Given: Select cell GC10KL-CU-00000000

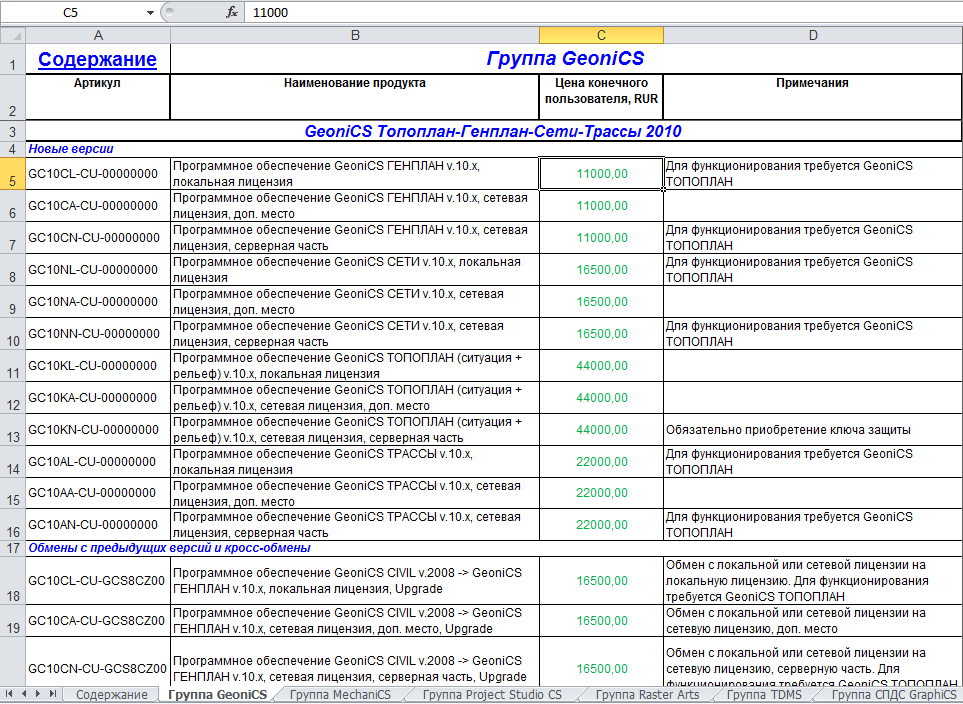Looking at the screenshot, I should coord(98,366).
